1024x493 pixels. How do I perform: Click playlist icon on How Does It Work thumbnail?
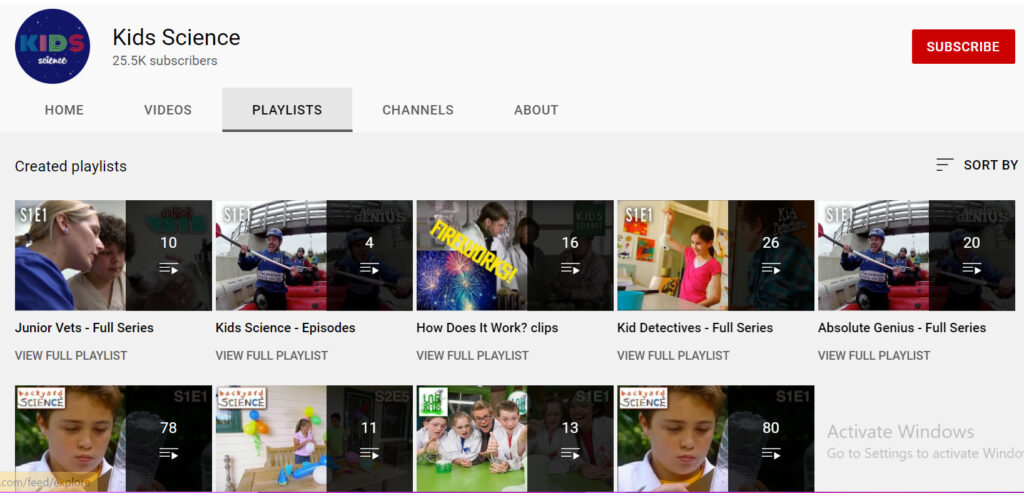[x=570, y=269]
